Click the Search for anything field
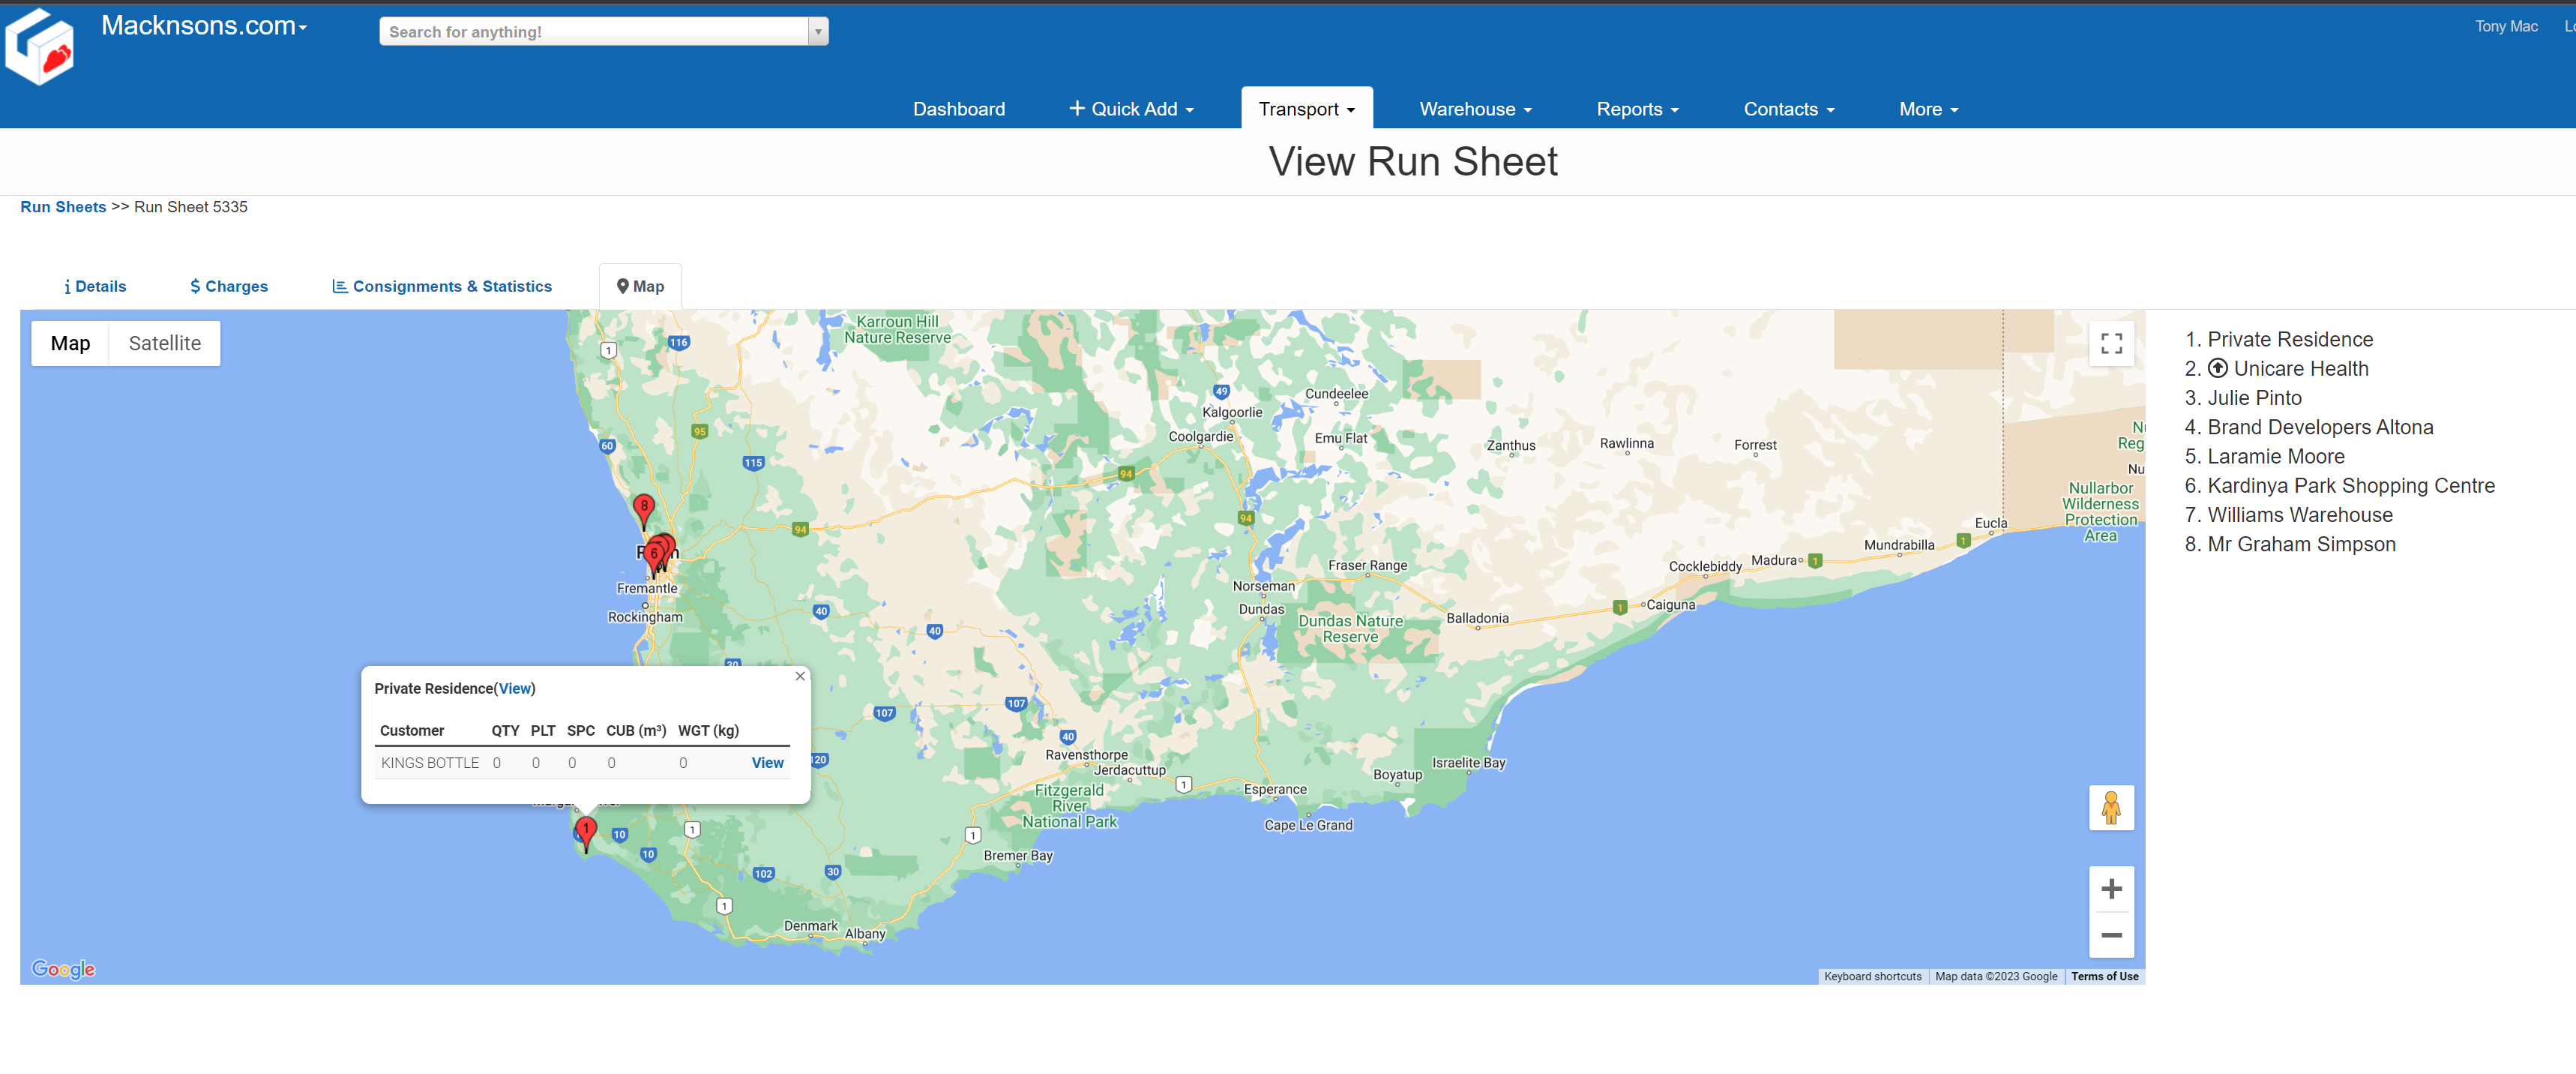Image resolution: width=2576 pixels, height=1074 pixels. [594, 32]
